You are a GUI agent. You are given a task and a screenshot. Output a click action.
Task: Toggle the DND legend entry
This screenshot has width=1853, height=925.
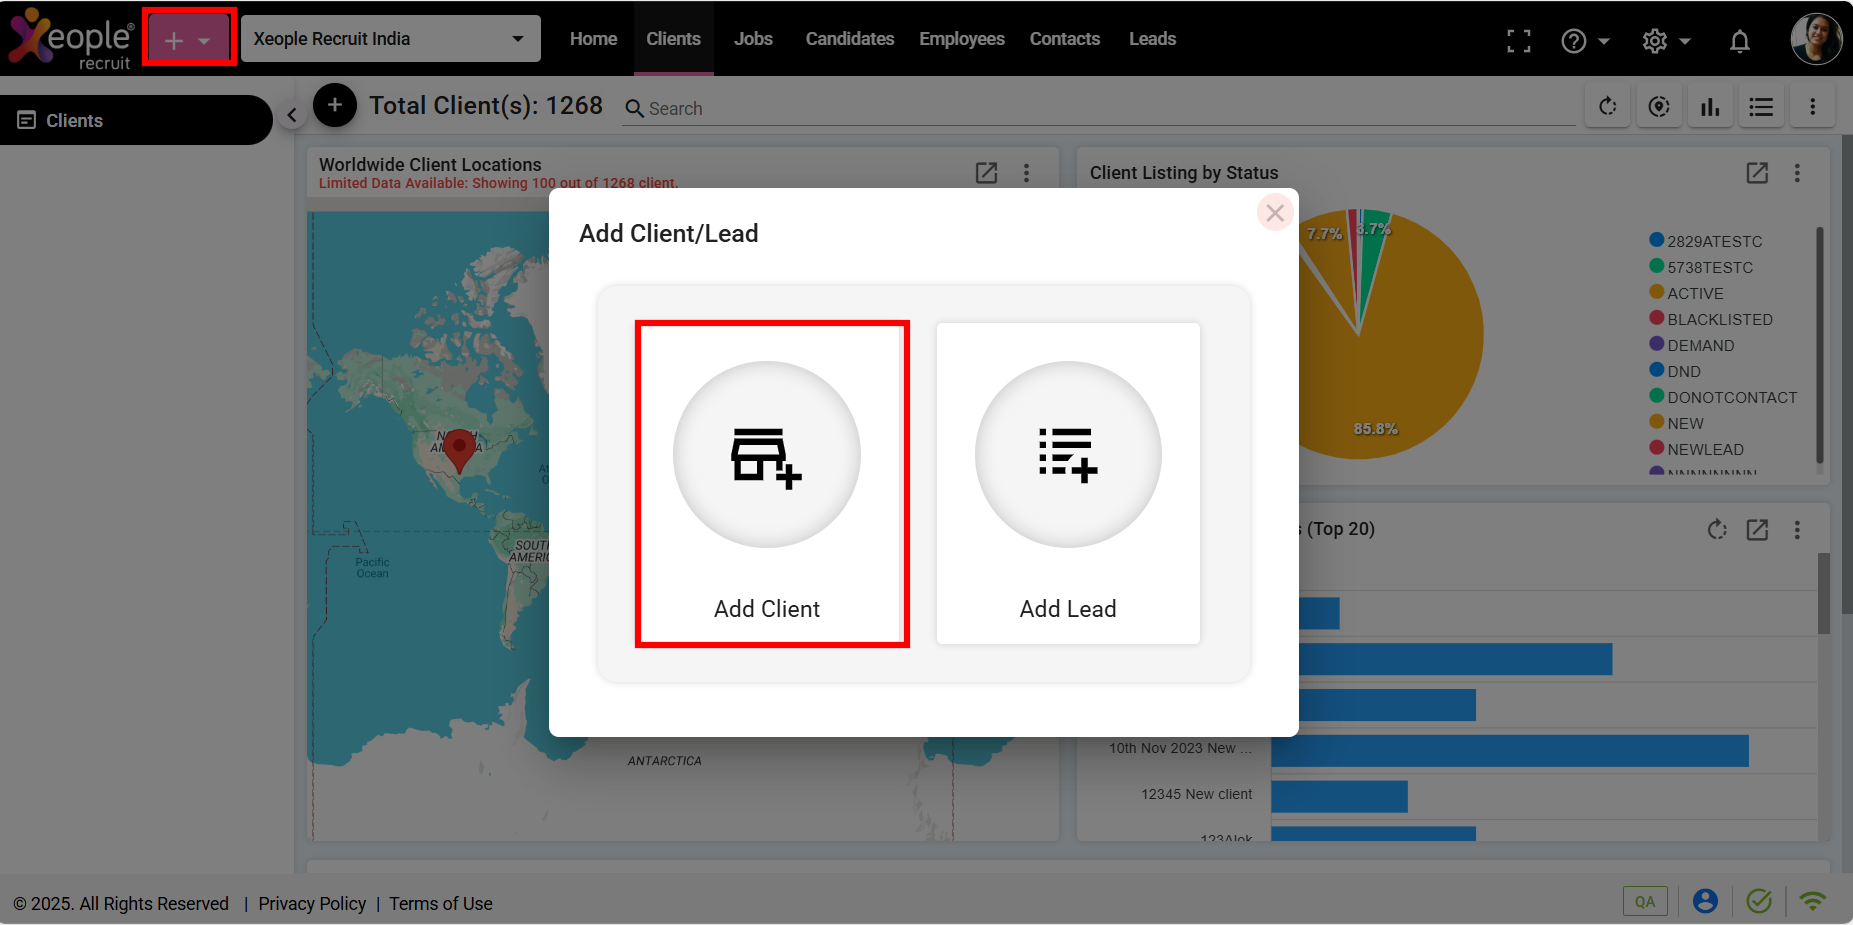[1675, 371]
